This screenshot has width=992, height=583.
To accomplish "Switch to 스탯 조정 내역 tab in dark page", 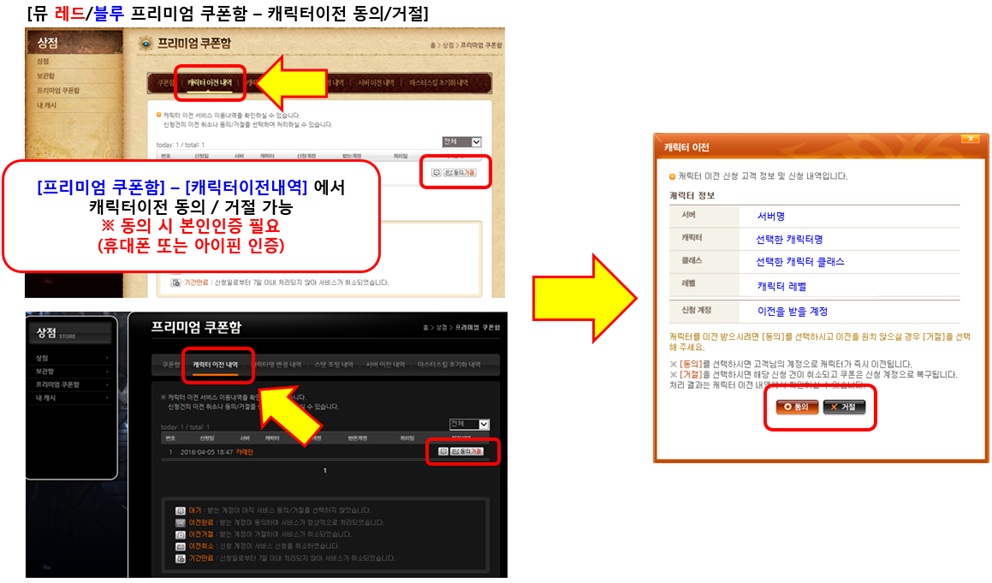I will click(335, 365).
